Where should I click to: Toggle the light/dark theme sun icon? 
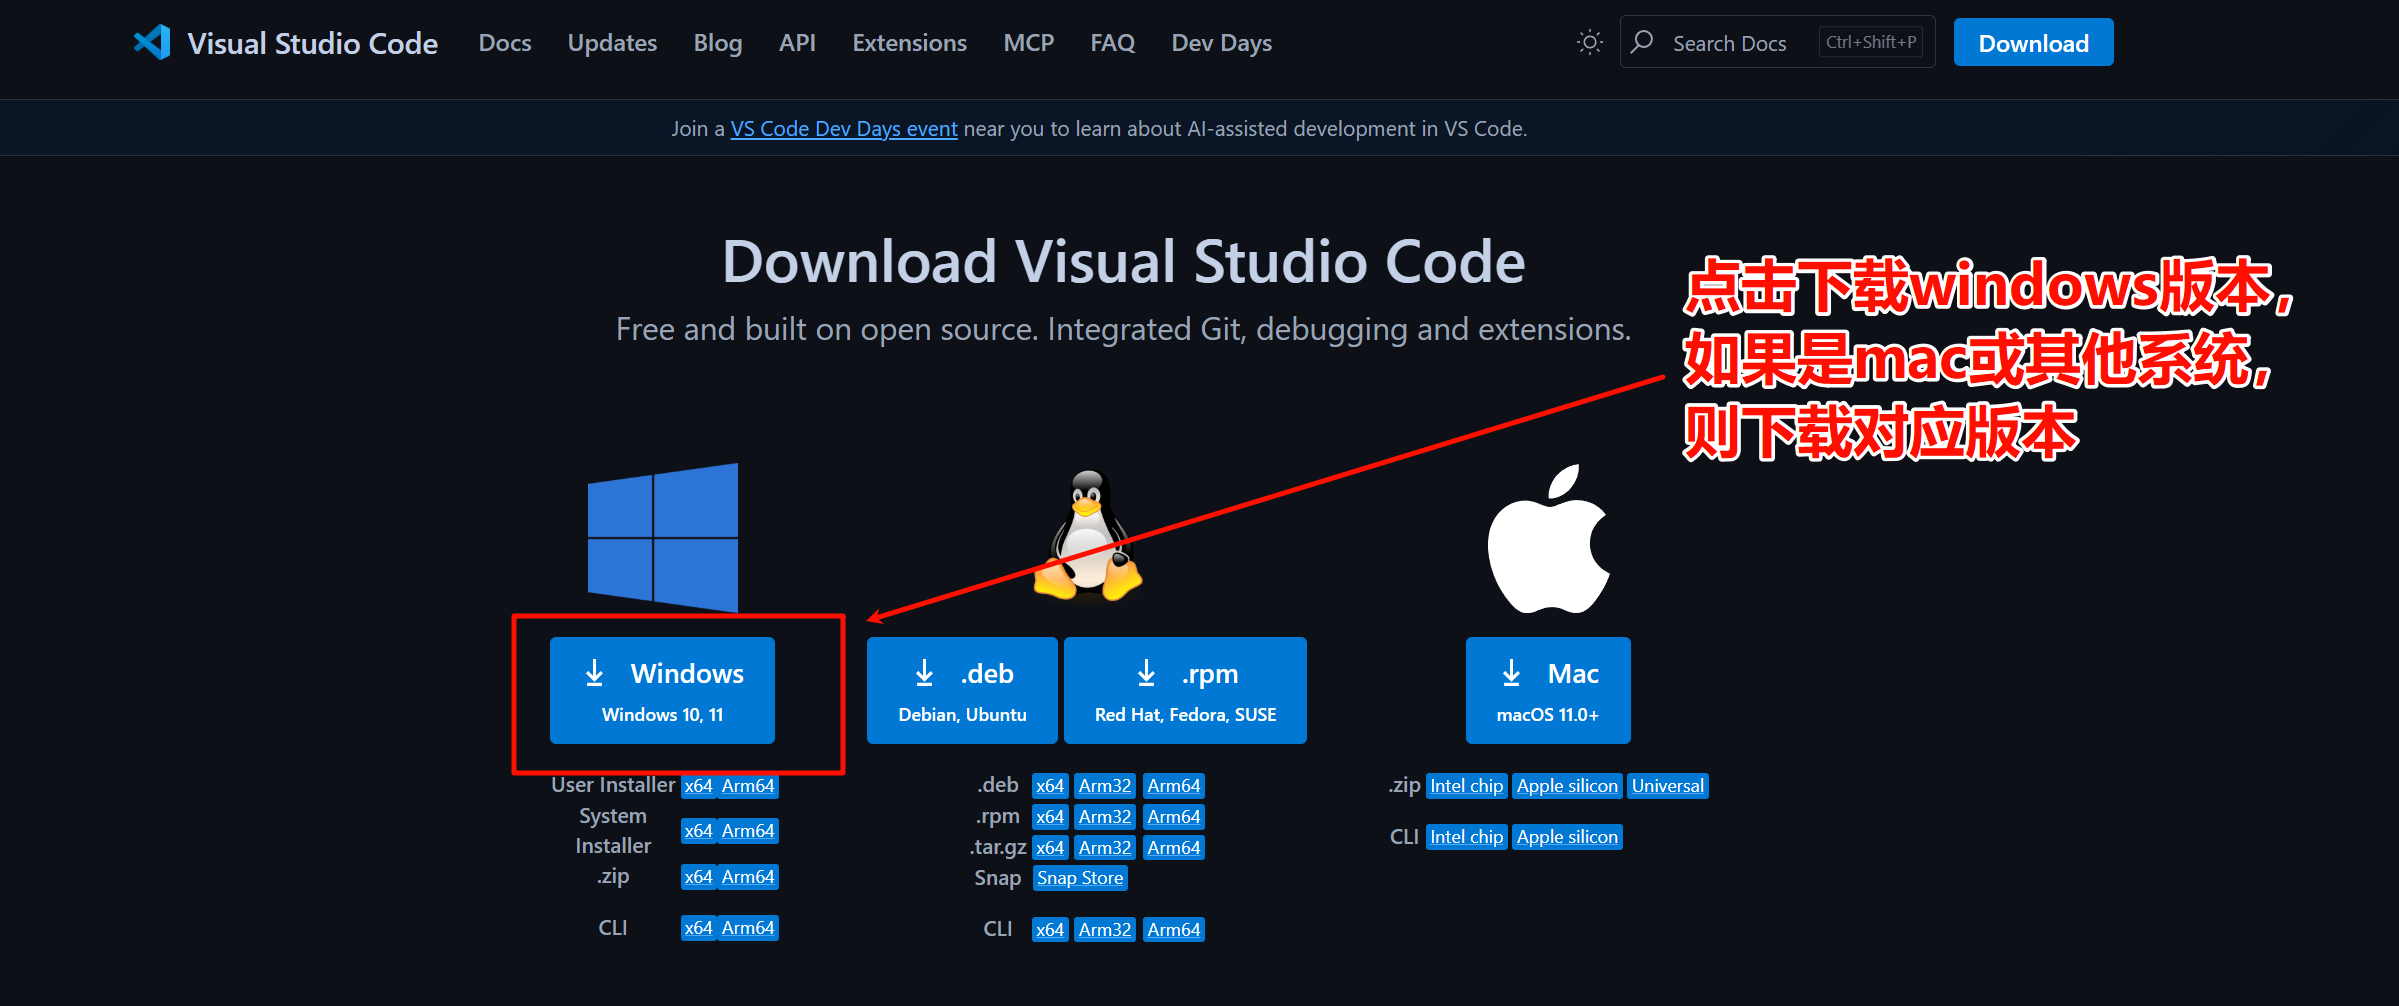tap(1589, 42)
